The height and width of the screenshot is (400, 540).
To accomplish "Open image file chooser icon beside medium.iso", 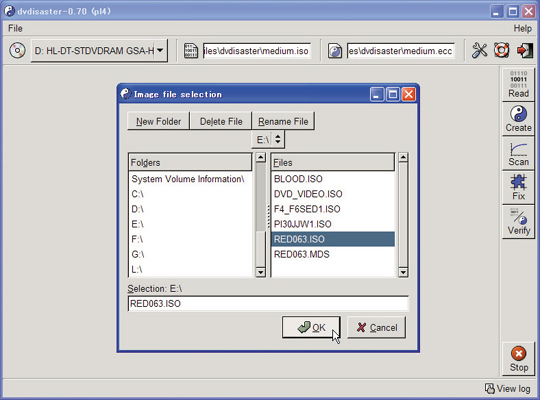I will click(190, 51).
